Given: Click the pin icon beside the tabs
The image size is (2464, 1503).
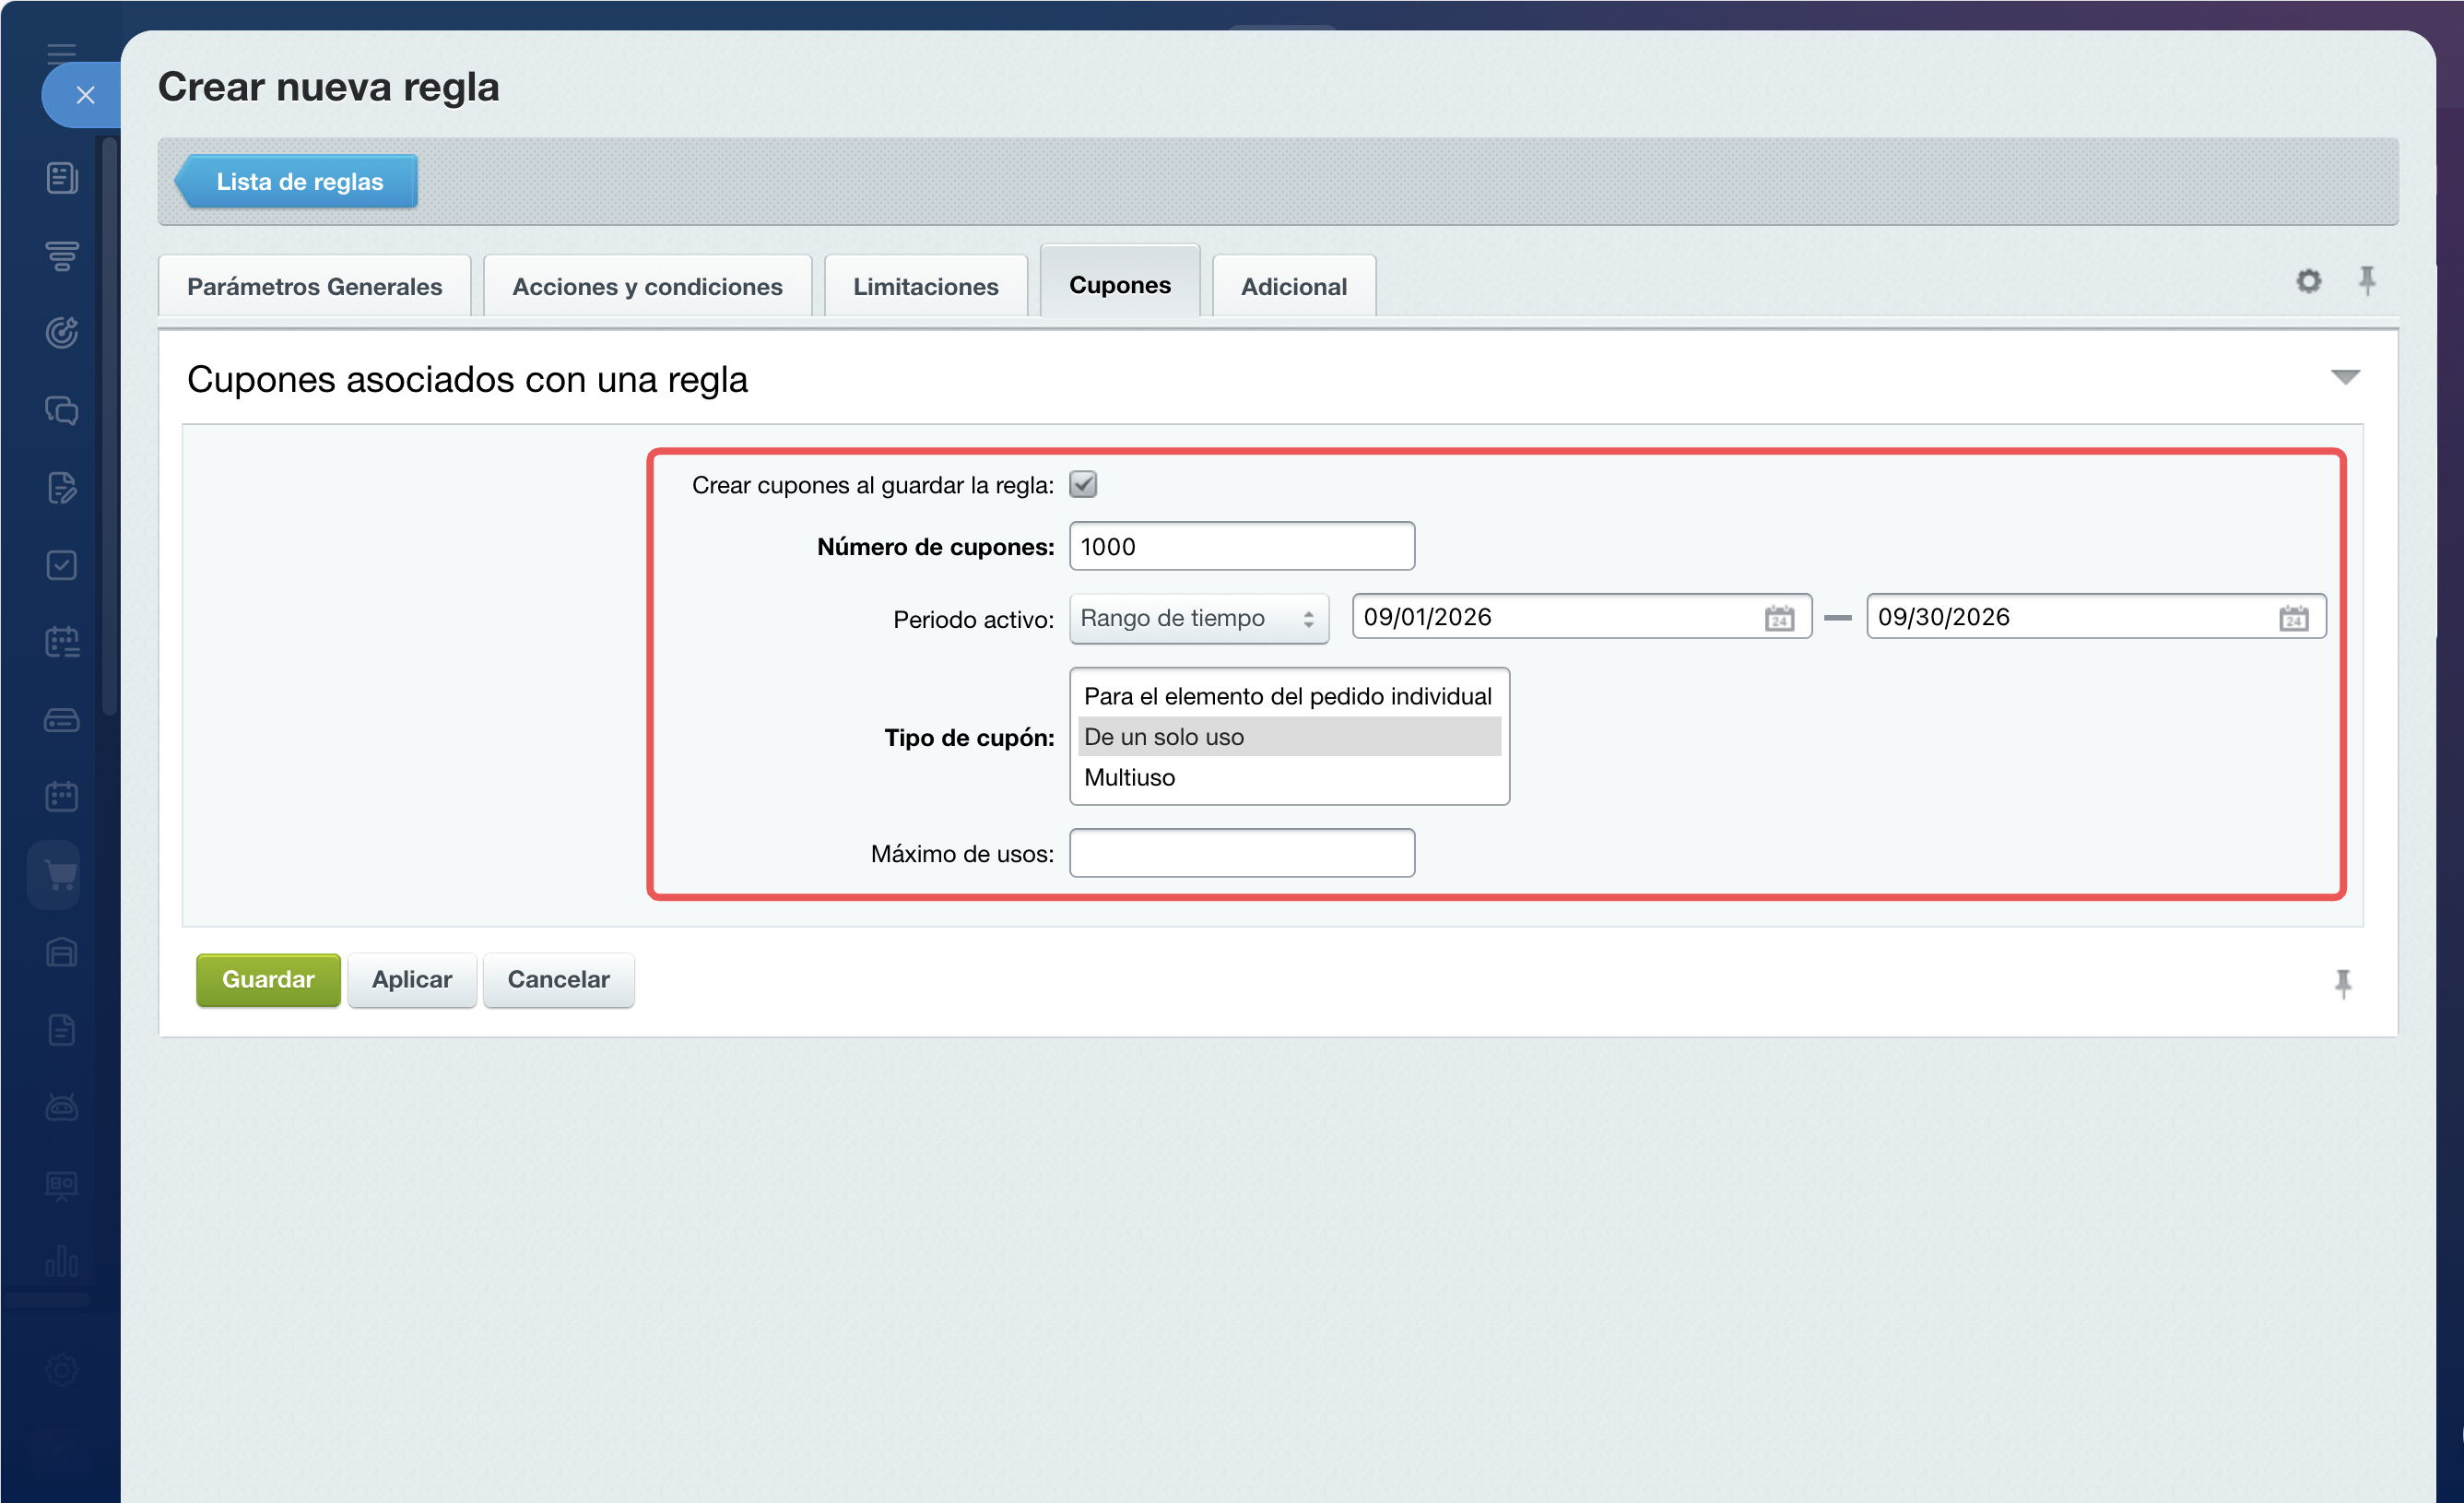Looking at the screenshot, I should coord(2367,281).
